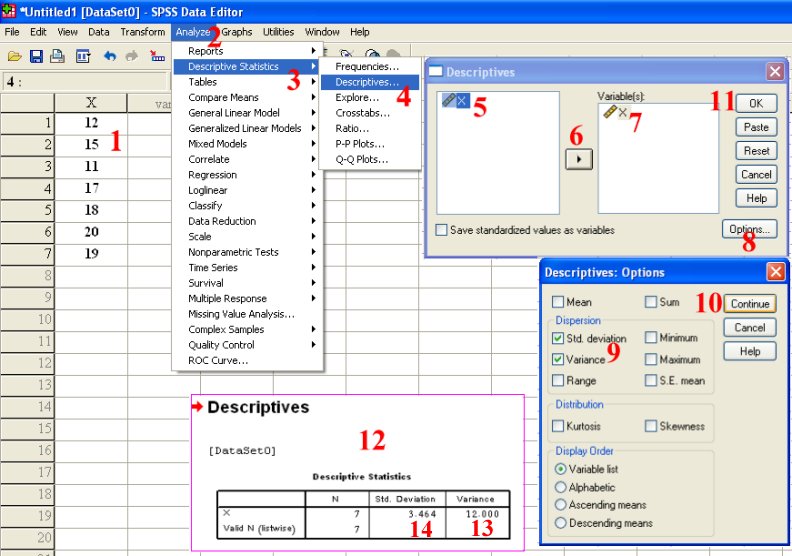Choose Explore... from the submenu
Viewport: 792px width, 556px height.
click(370, 97)
